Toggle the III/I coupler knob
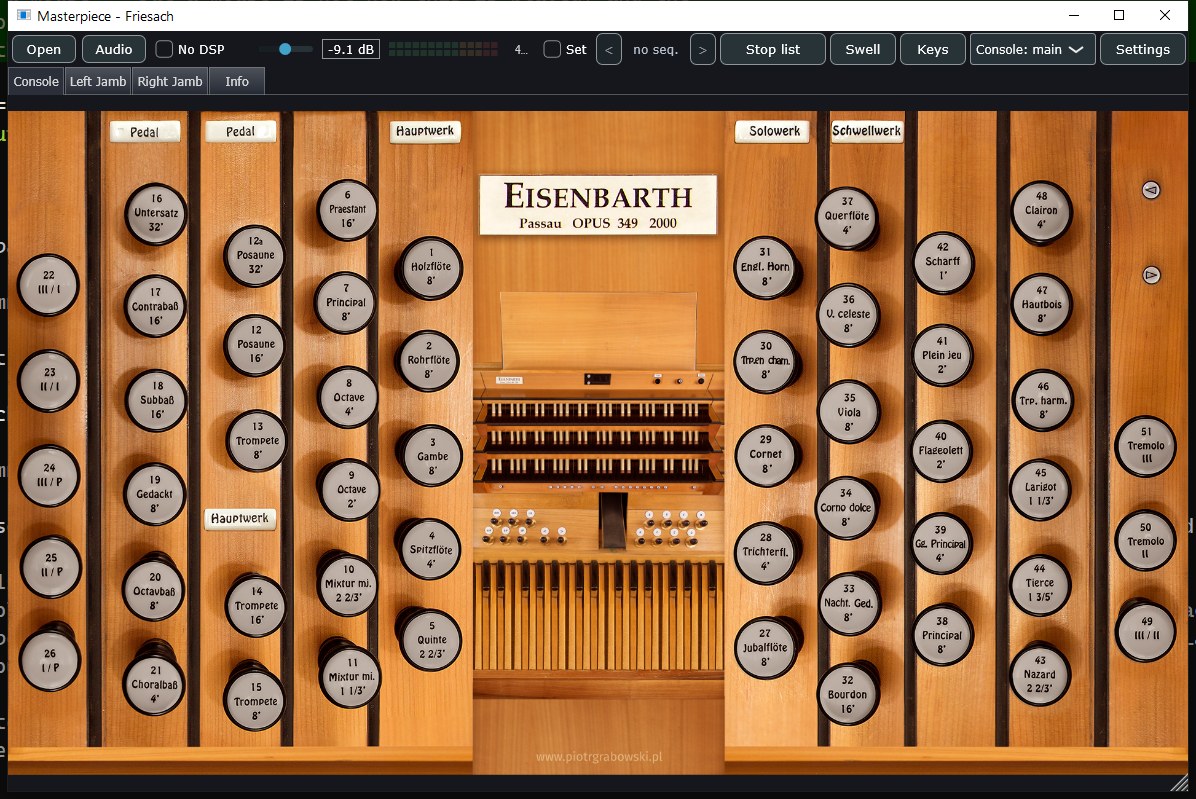Viewport: 1196px width, 799px height. click(x=49, y=284)
